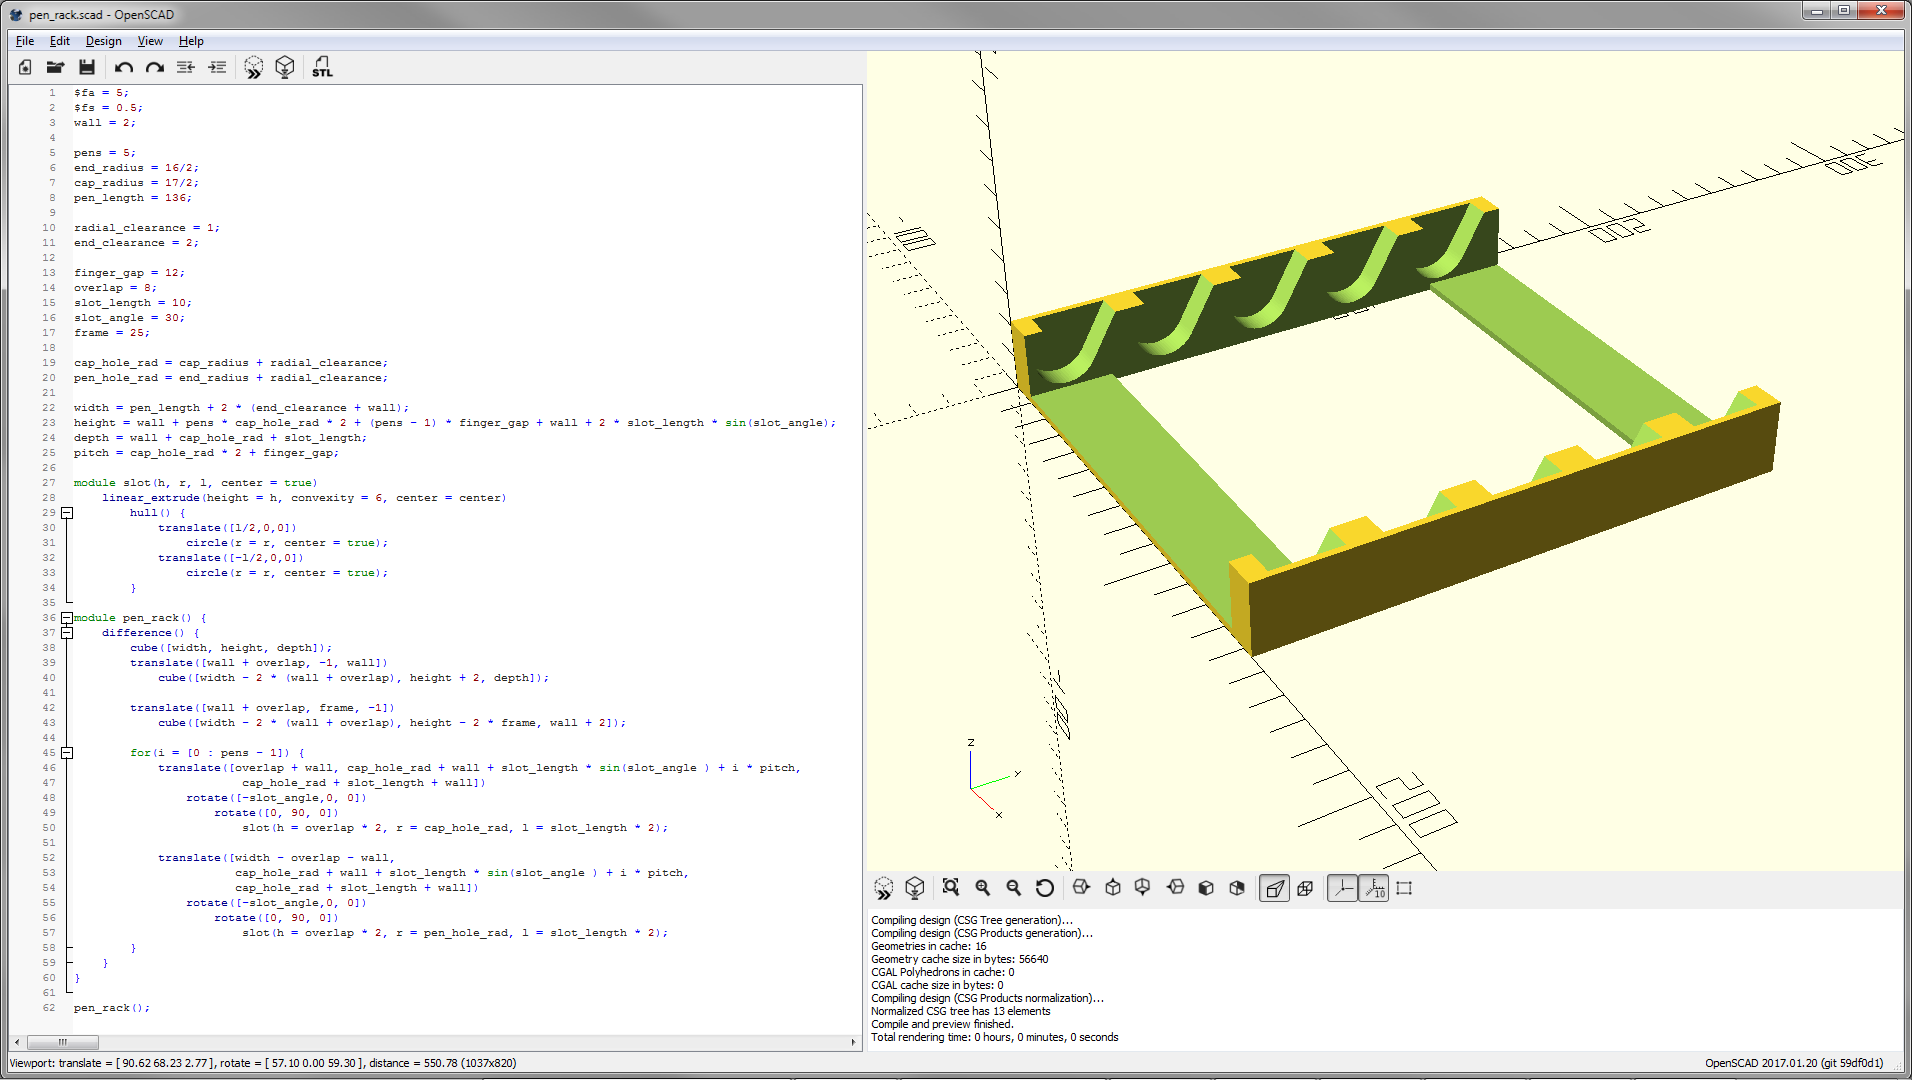Screen dimensions: 1912x1080
Task: Open the View menu
Action: pyautogui.click(x=150, y=41)
